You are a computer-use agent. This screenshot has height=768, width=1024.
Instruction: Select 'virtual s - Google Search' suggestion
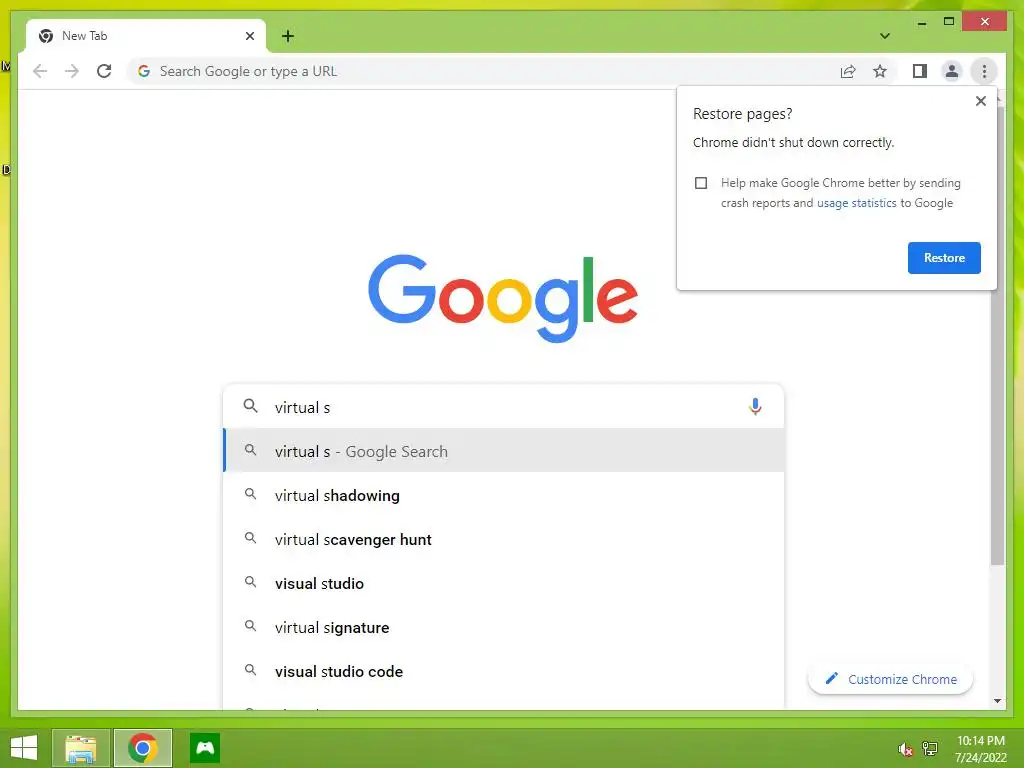pos(503,451)
